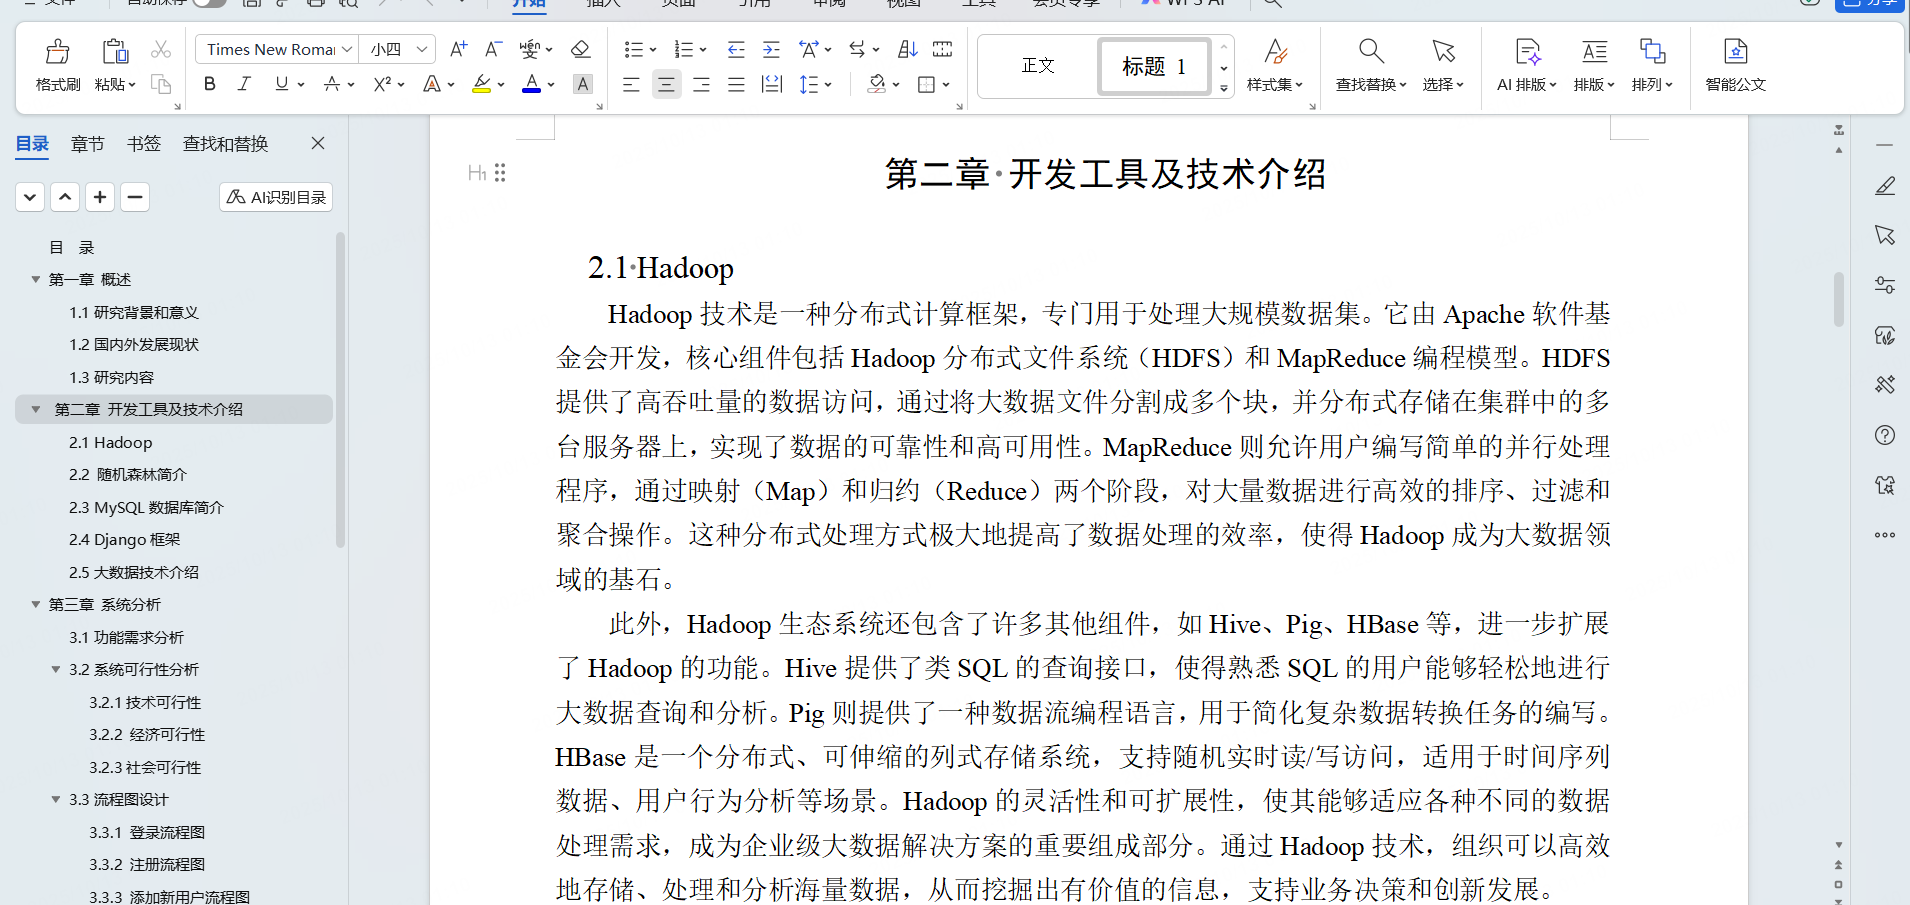Viewport: 1910px width, 905px height.
Task: Toggle center paragraph alignment
Action: coord(666,84)
